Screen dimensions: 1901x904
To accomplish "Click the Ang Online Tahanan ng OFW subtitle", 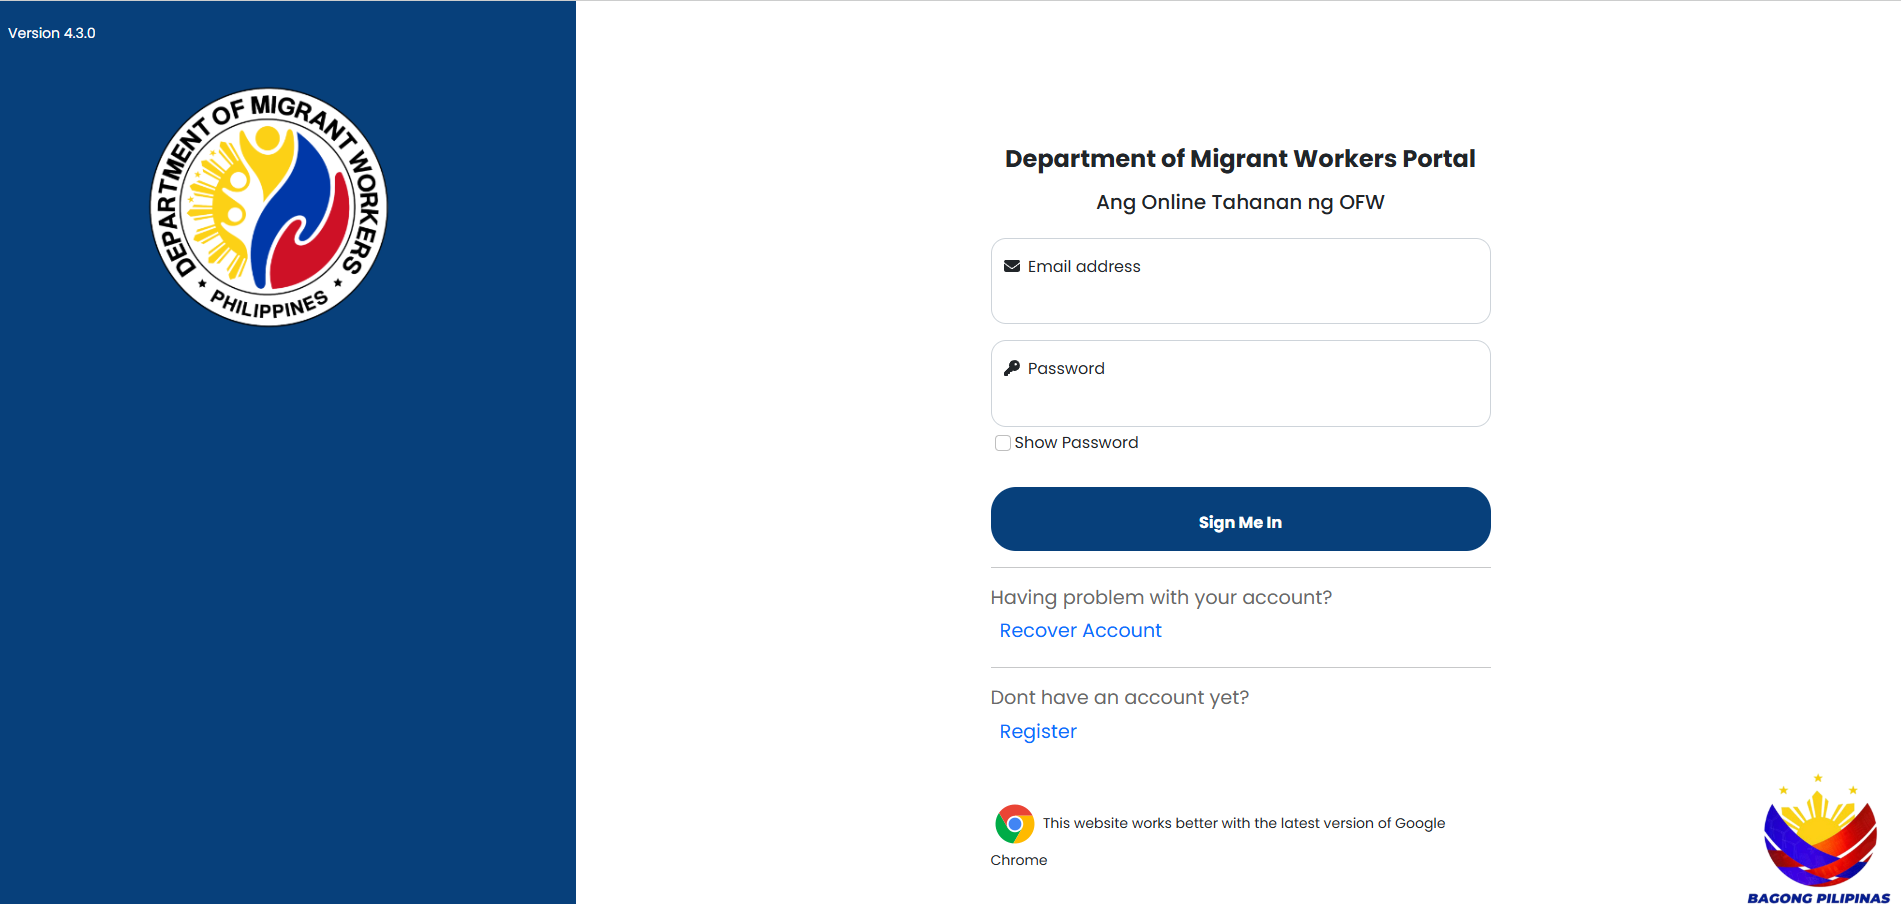I will (x=1240, y=202).
